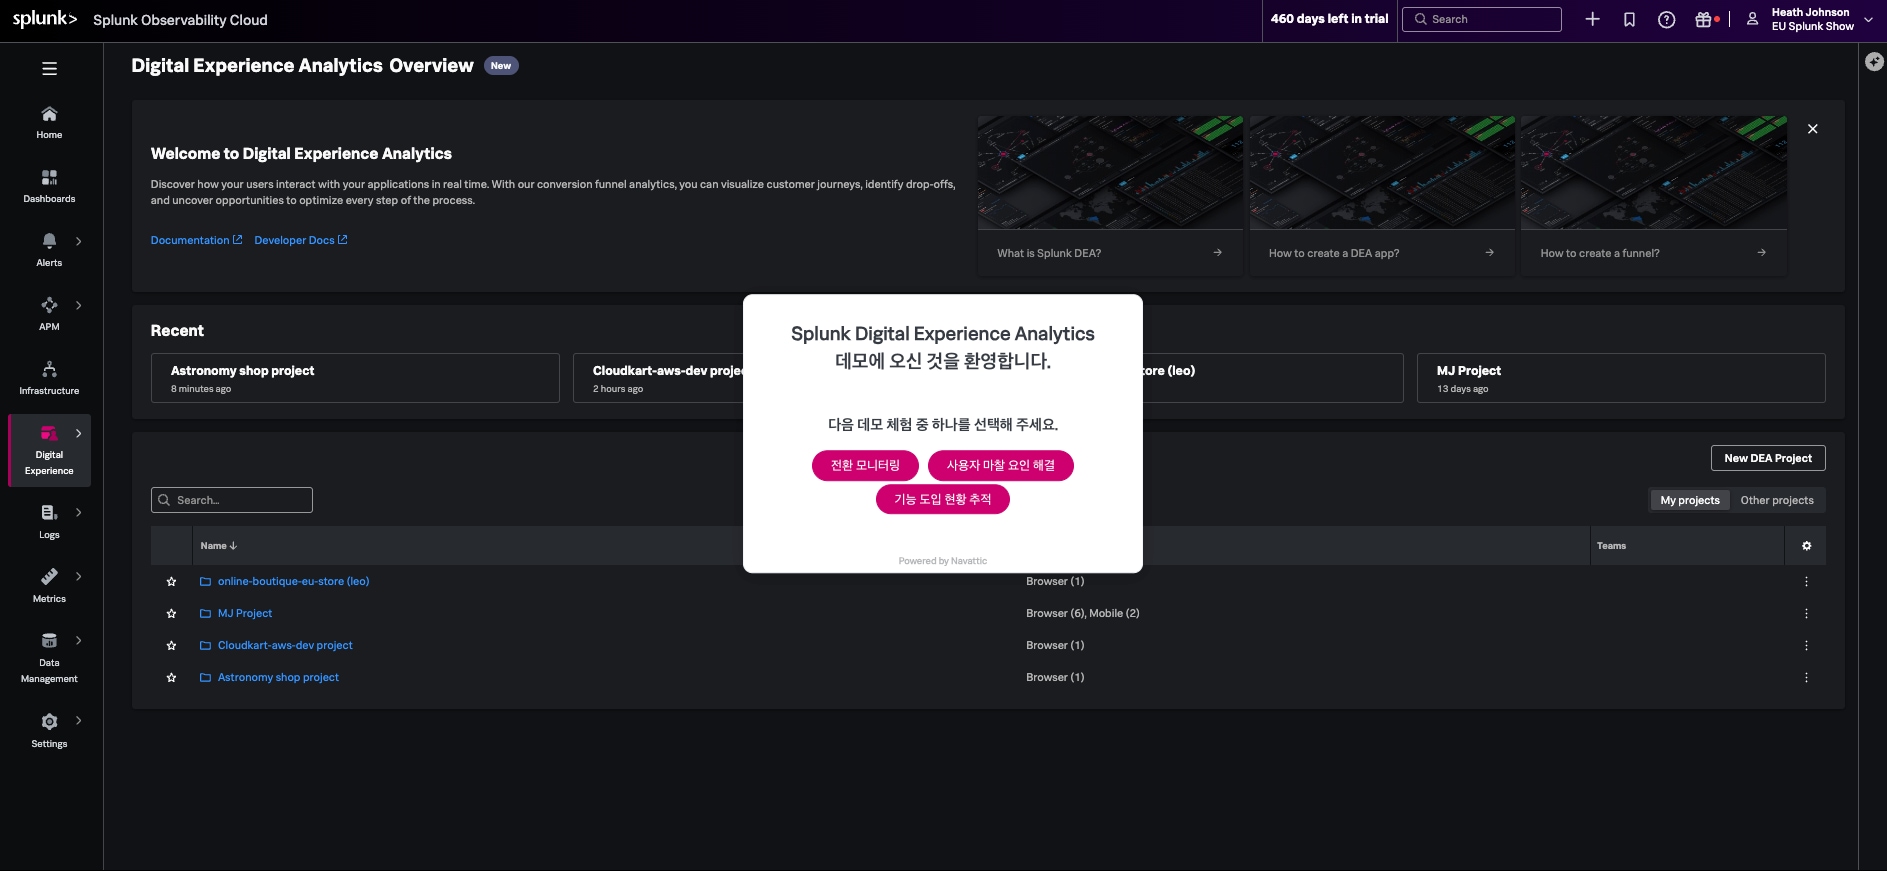1887x871 pixels.
Task: Open Digital Experience in the sidebar
Action: coord(49,451)
